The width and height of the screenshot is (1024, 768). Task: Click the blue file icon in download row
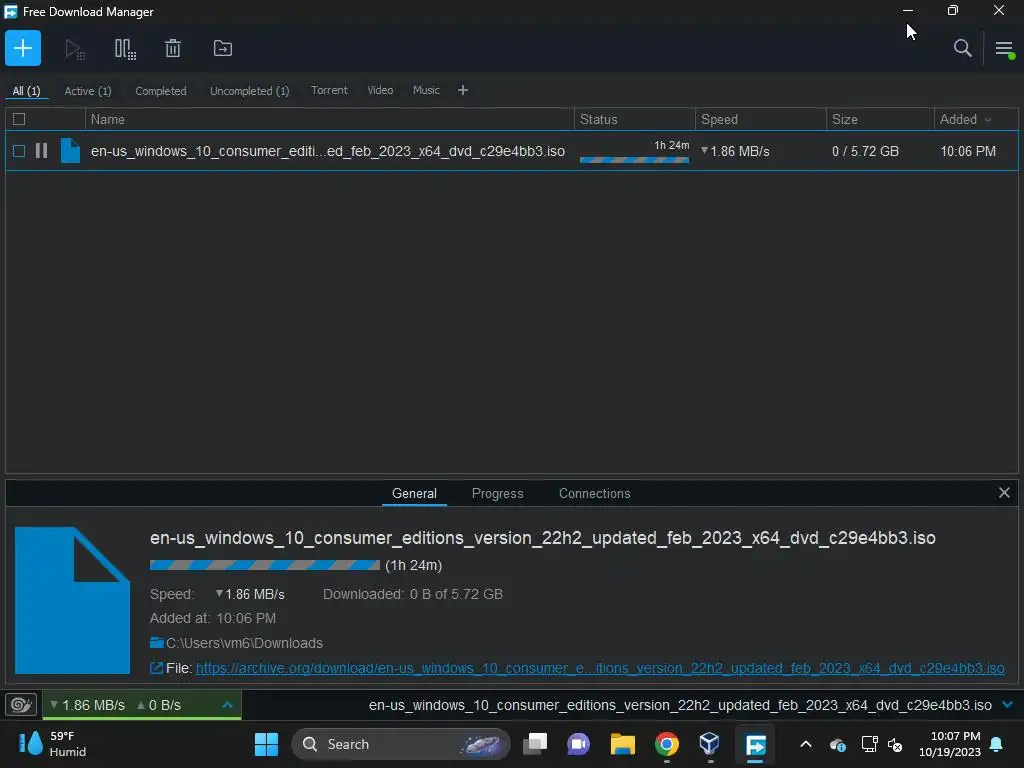(x=70, y=151)
